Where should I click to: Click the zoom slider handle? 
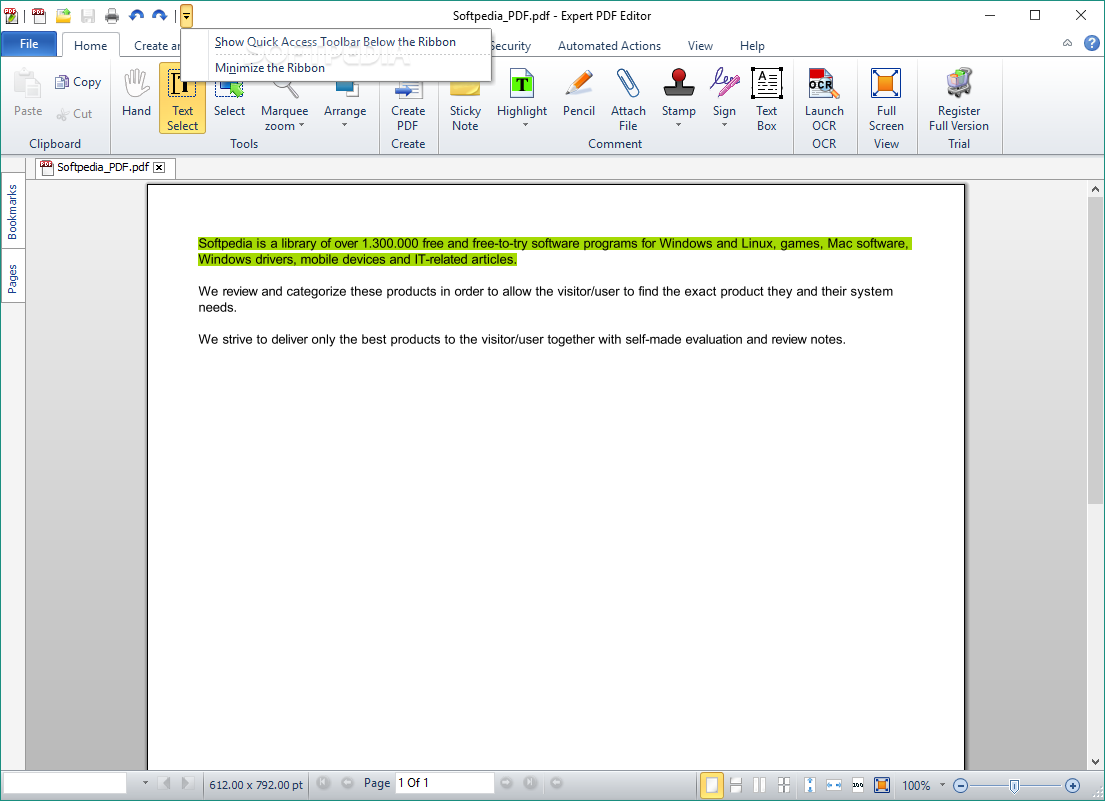[1014, 786]
